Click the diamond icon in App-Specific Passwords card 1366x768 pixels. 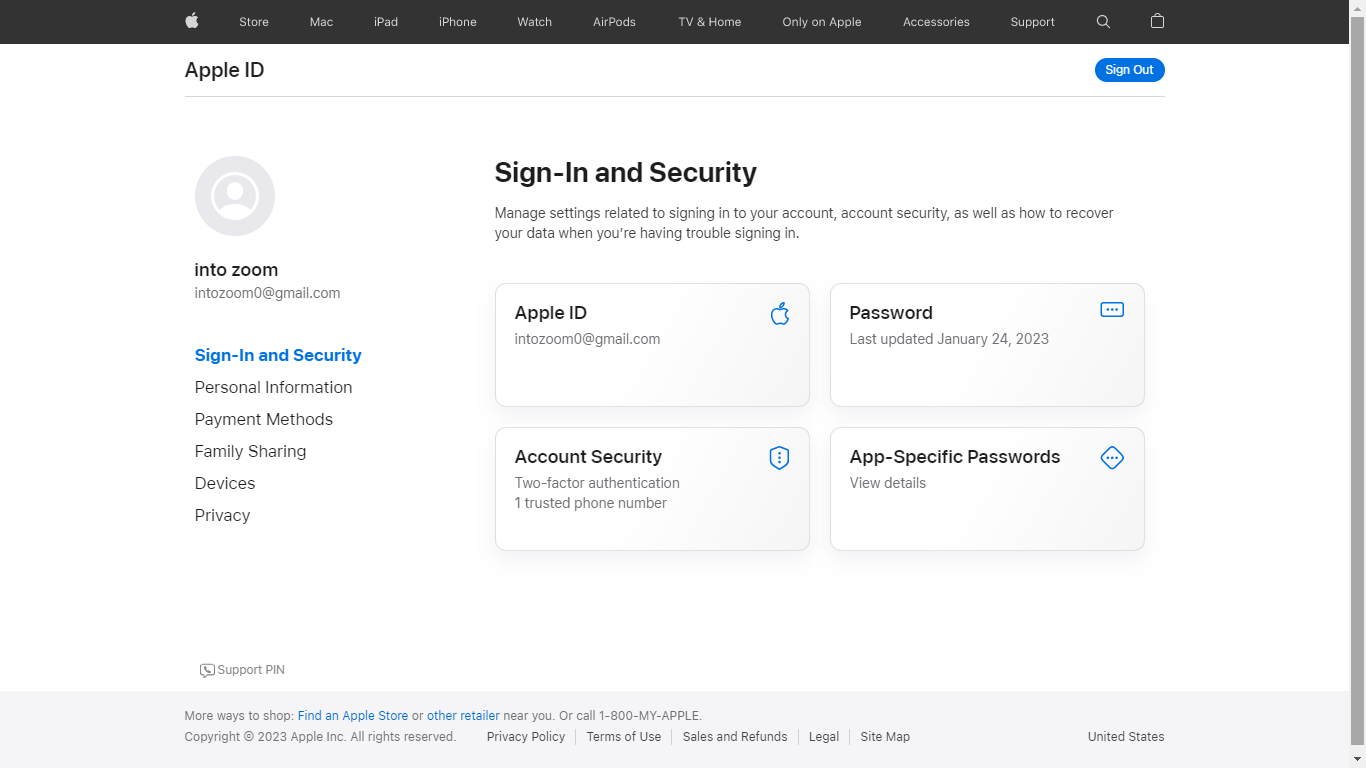coord(1112,458)
